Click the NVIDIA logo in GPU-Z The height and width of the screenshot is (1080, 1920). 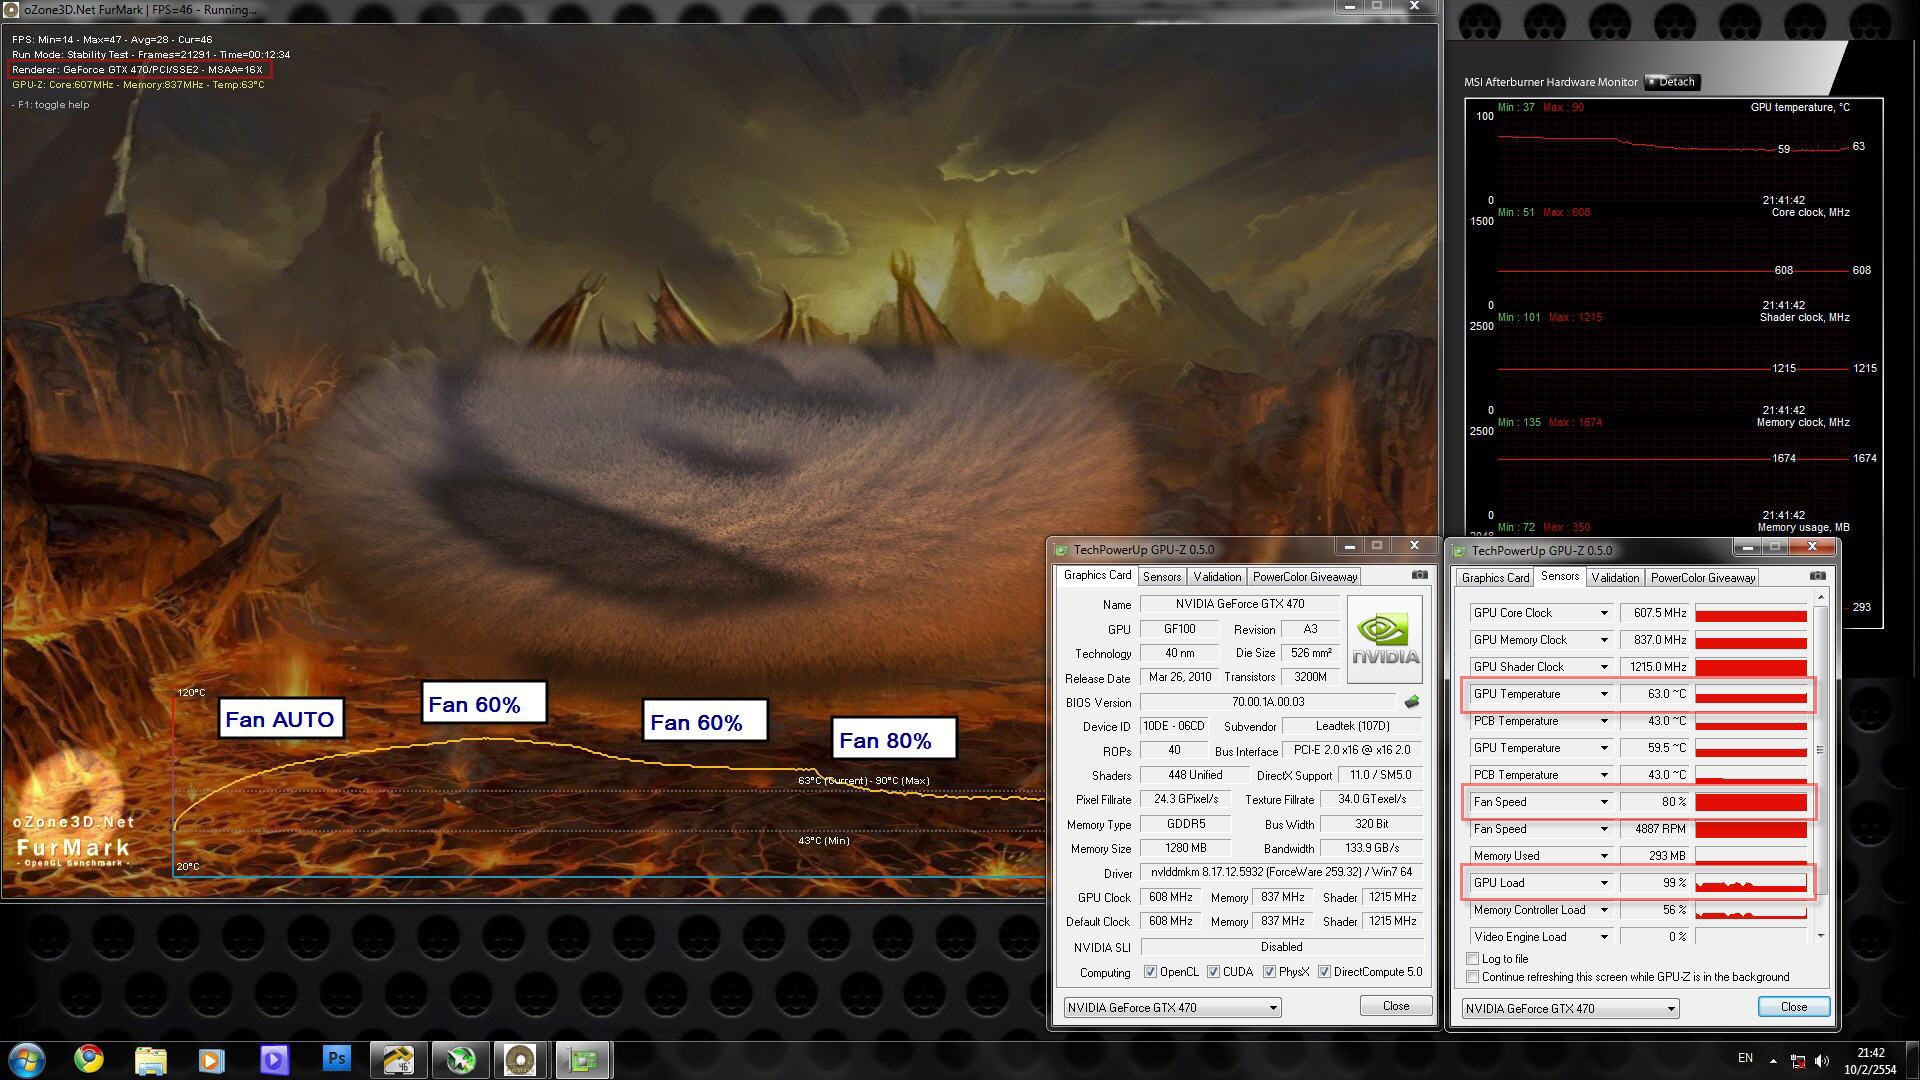tap(1384, 640)
